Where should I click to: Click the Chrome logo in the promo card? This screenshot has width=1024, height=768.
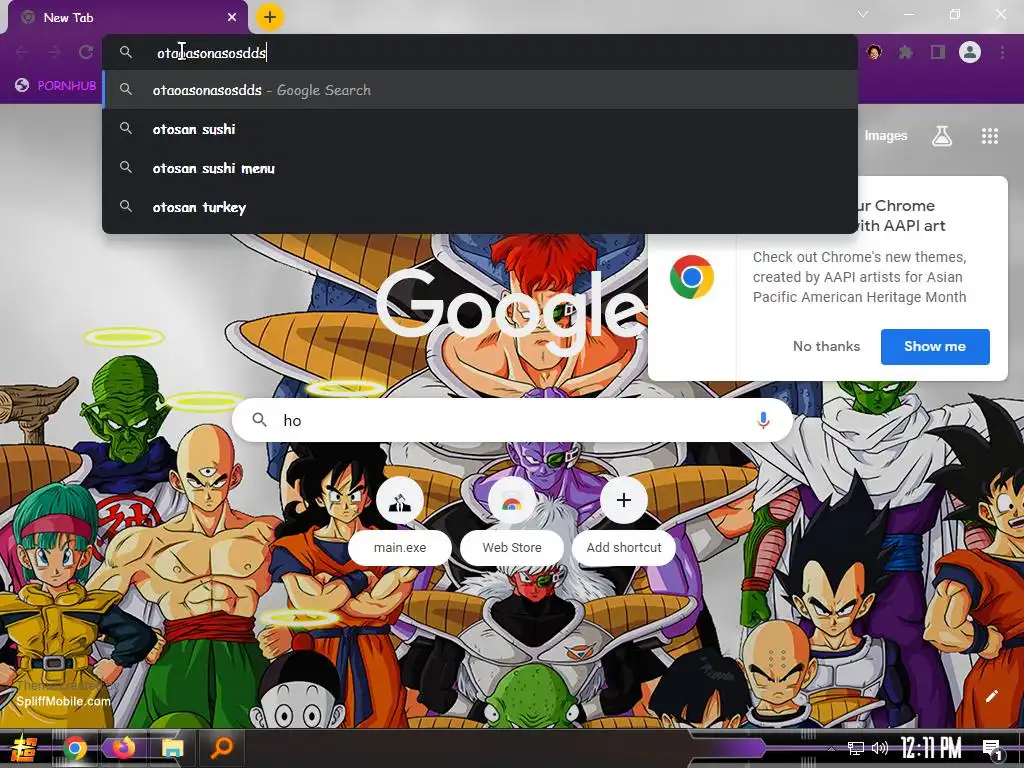point(692,278)
